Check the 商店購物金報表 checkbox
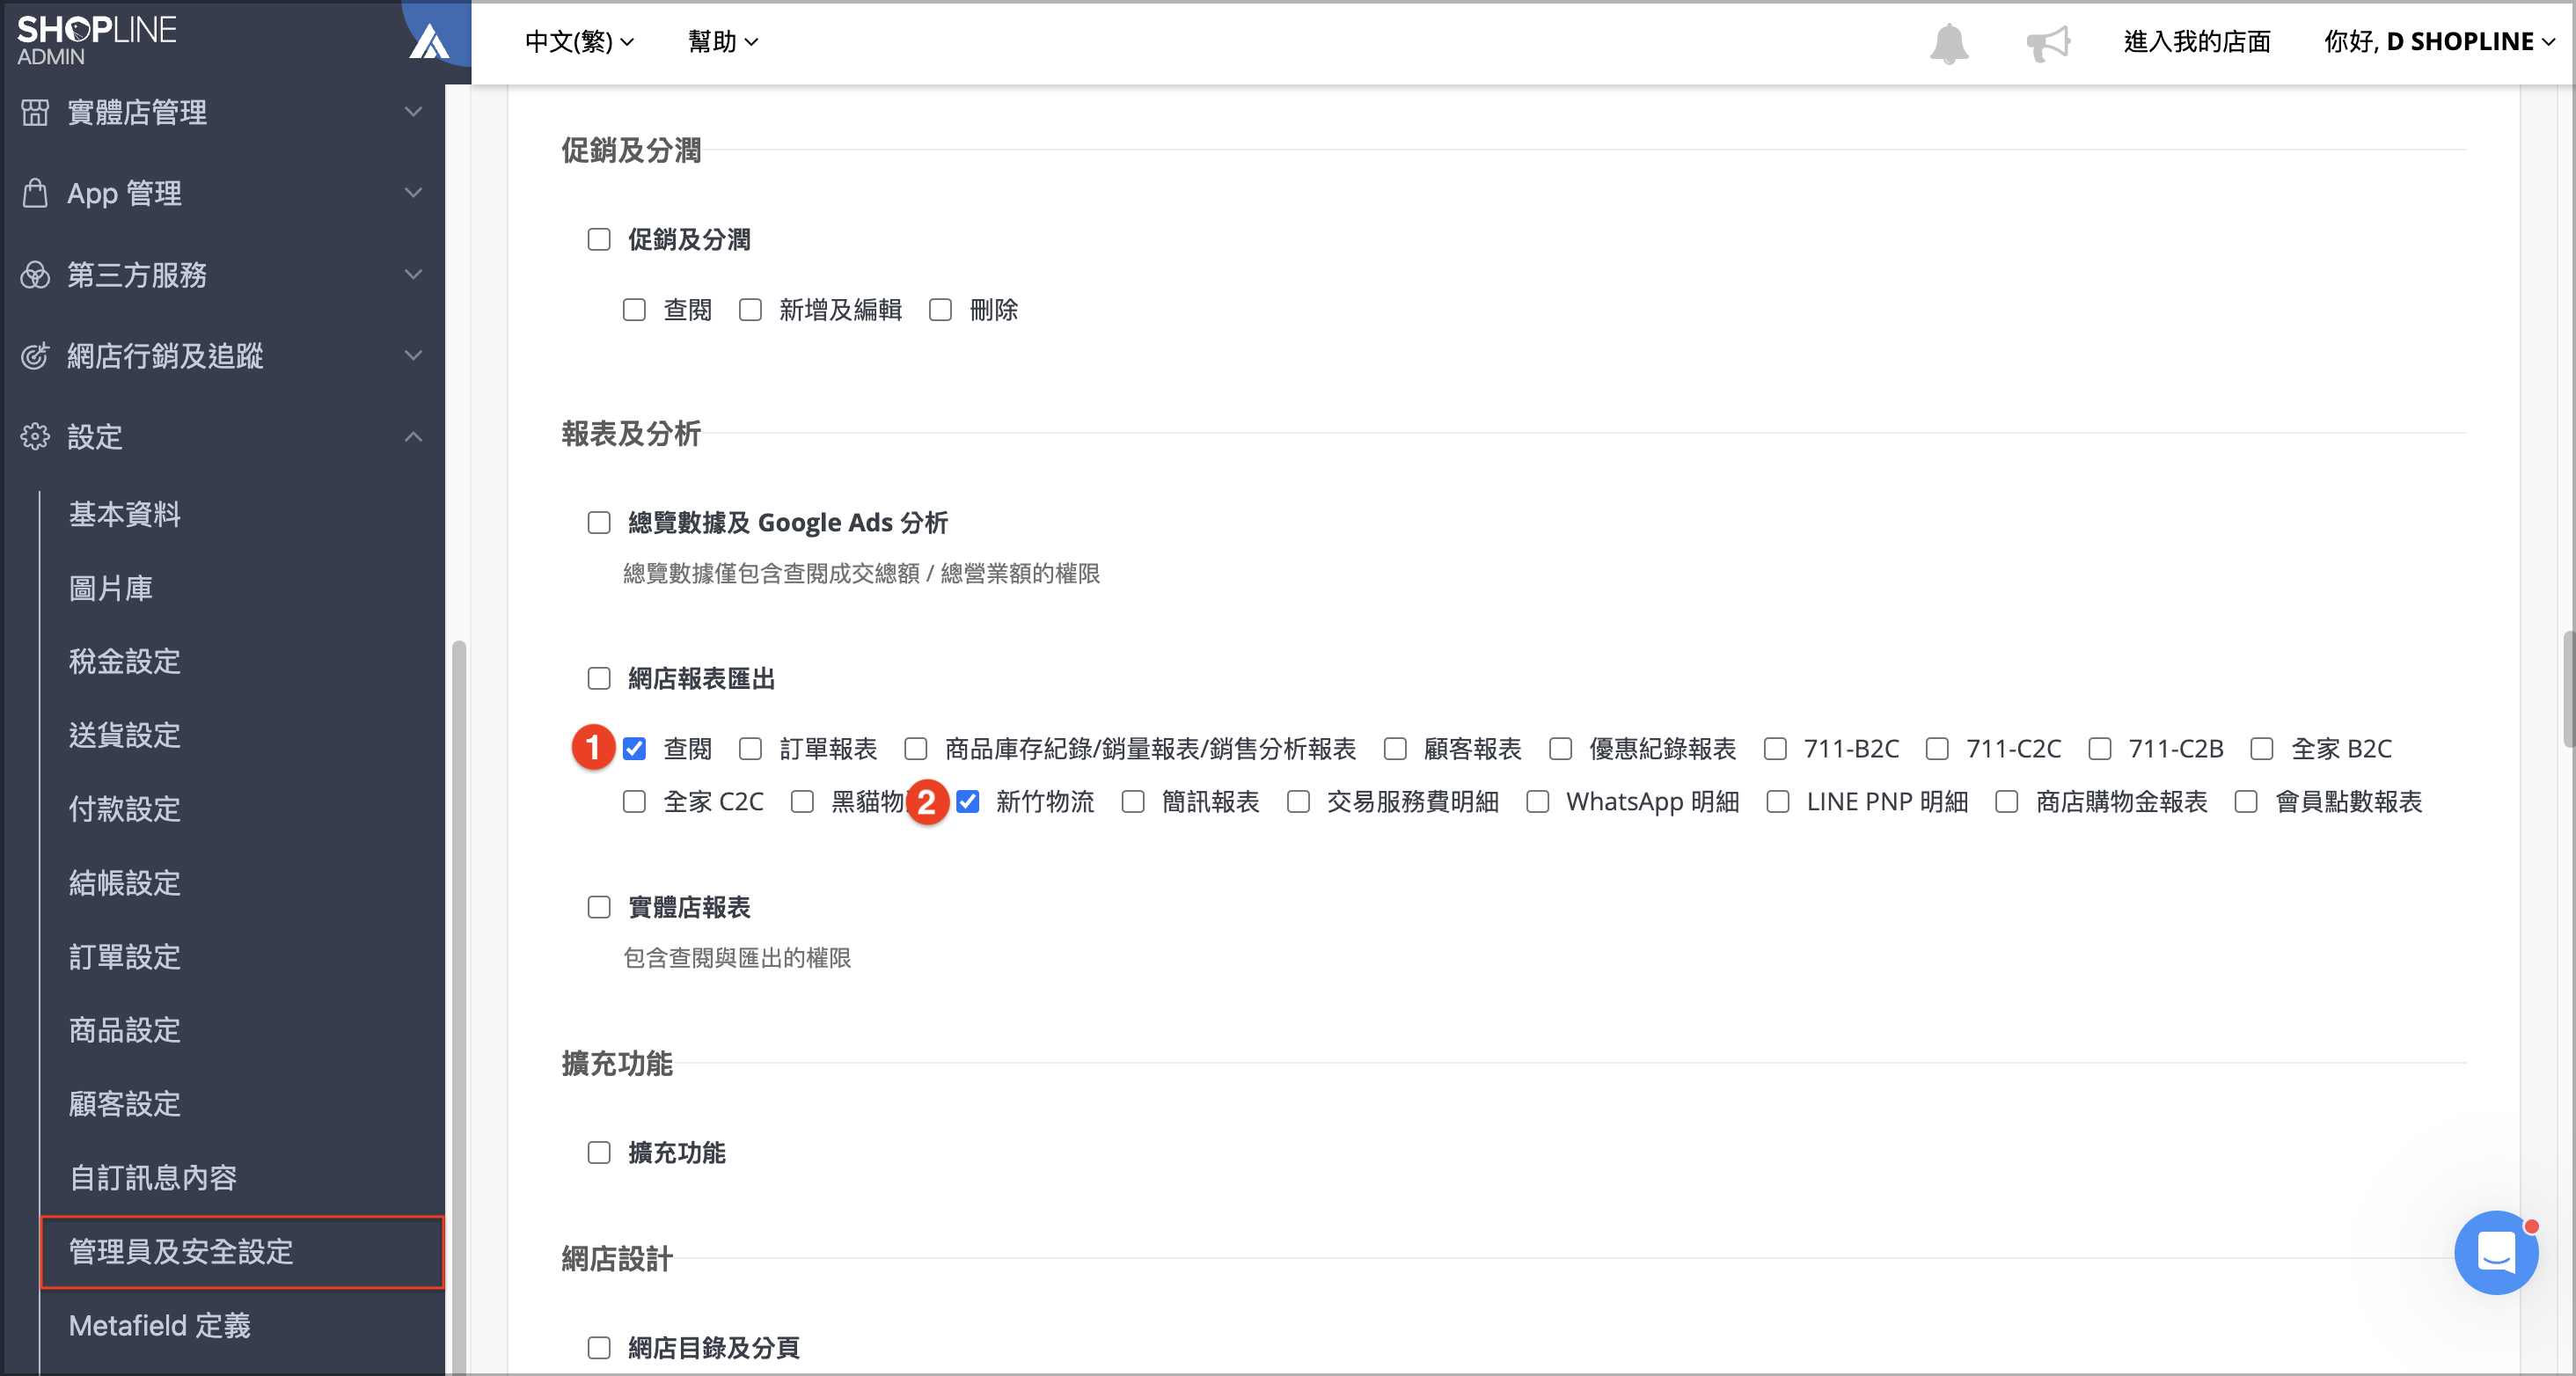The image size is (2576, 1376). 2006,802
